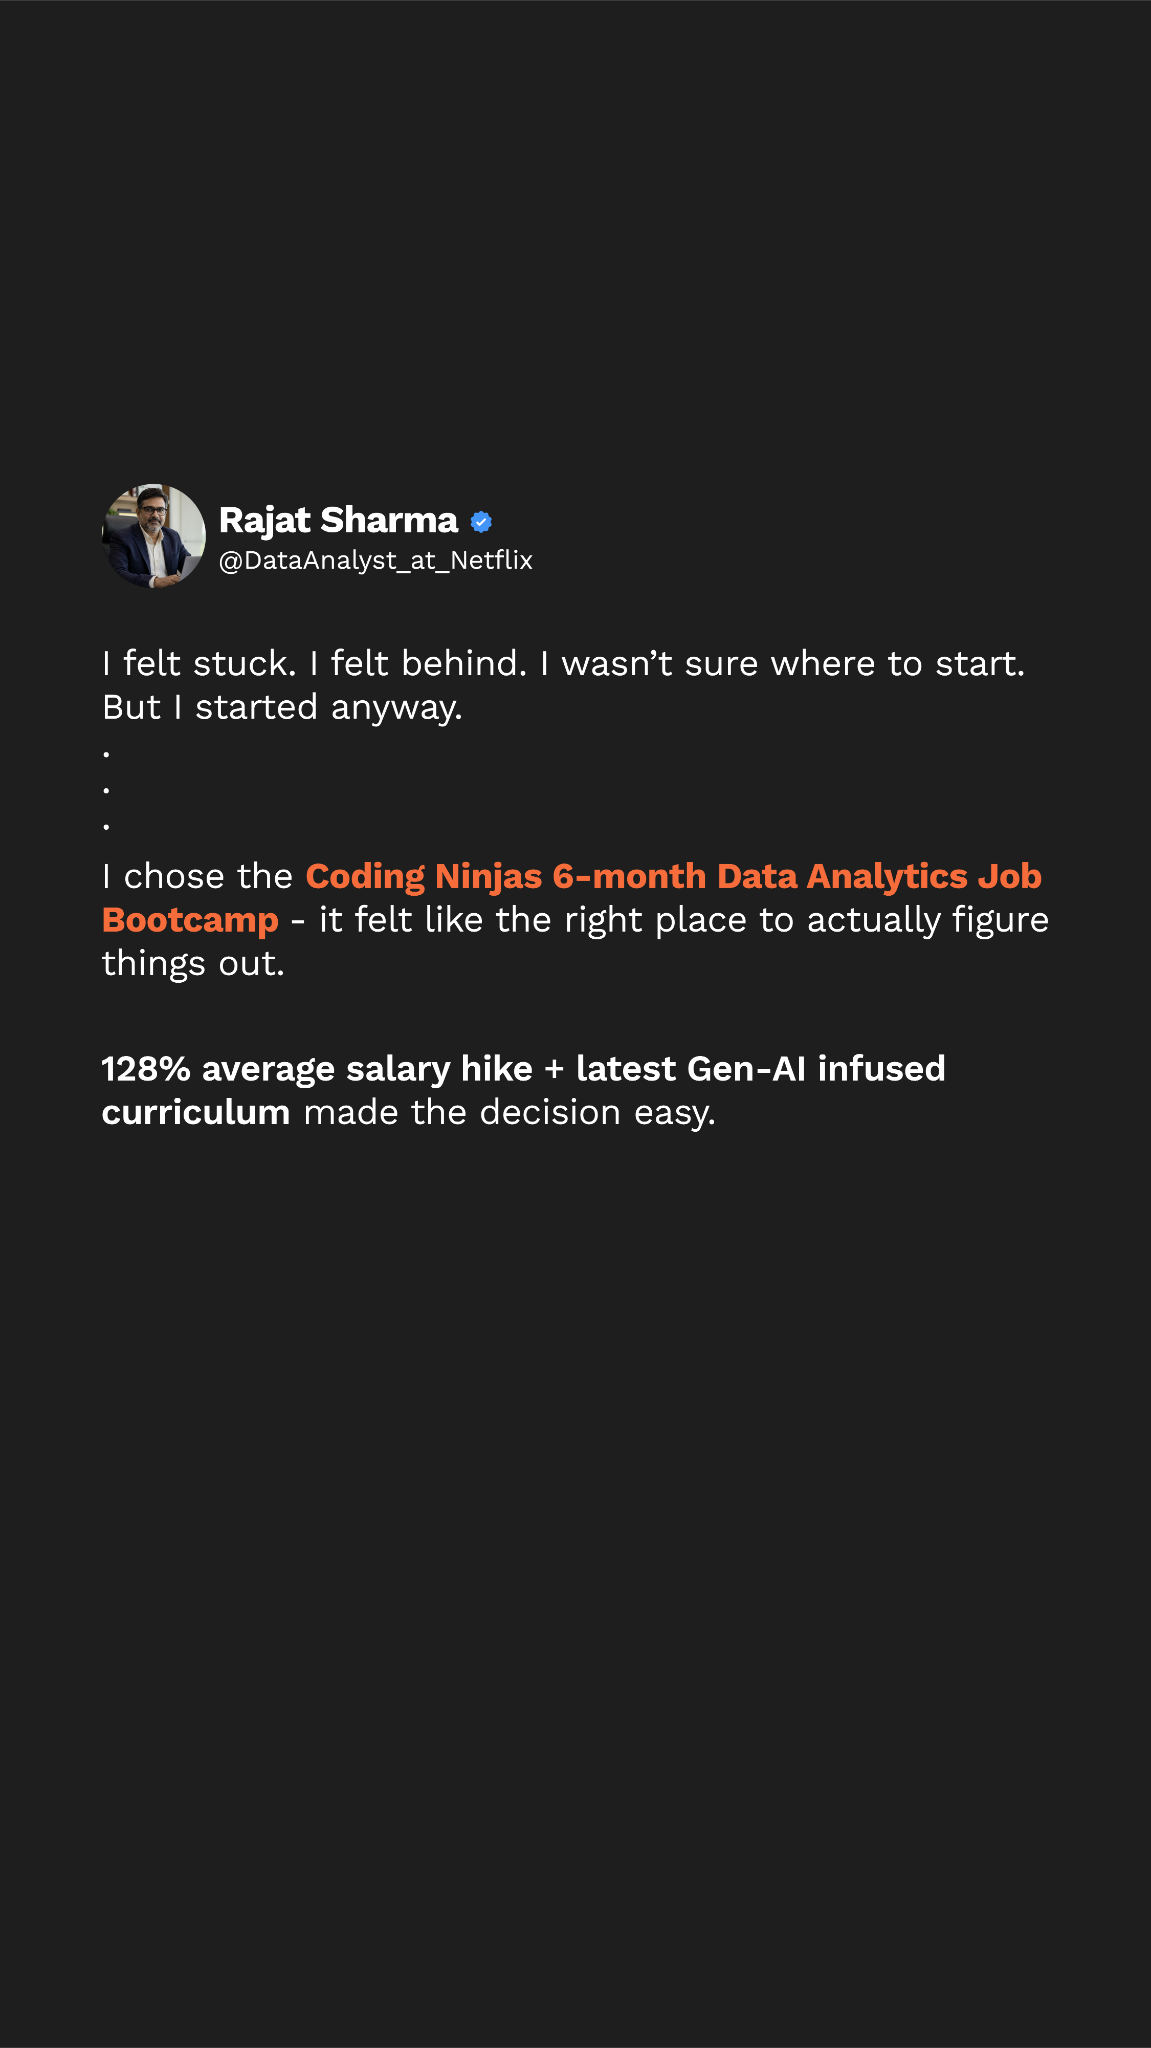This screenshot has height=2048, width=1151.
Task: Click the blue verified badge icon
Action: [x=481, y=522]
